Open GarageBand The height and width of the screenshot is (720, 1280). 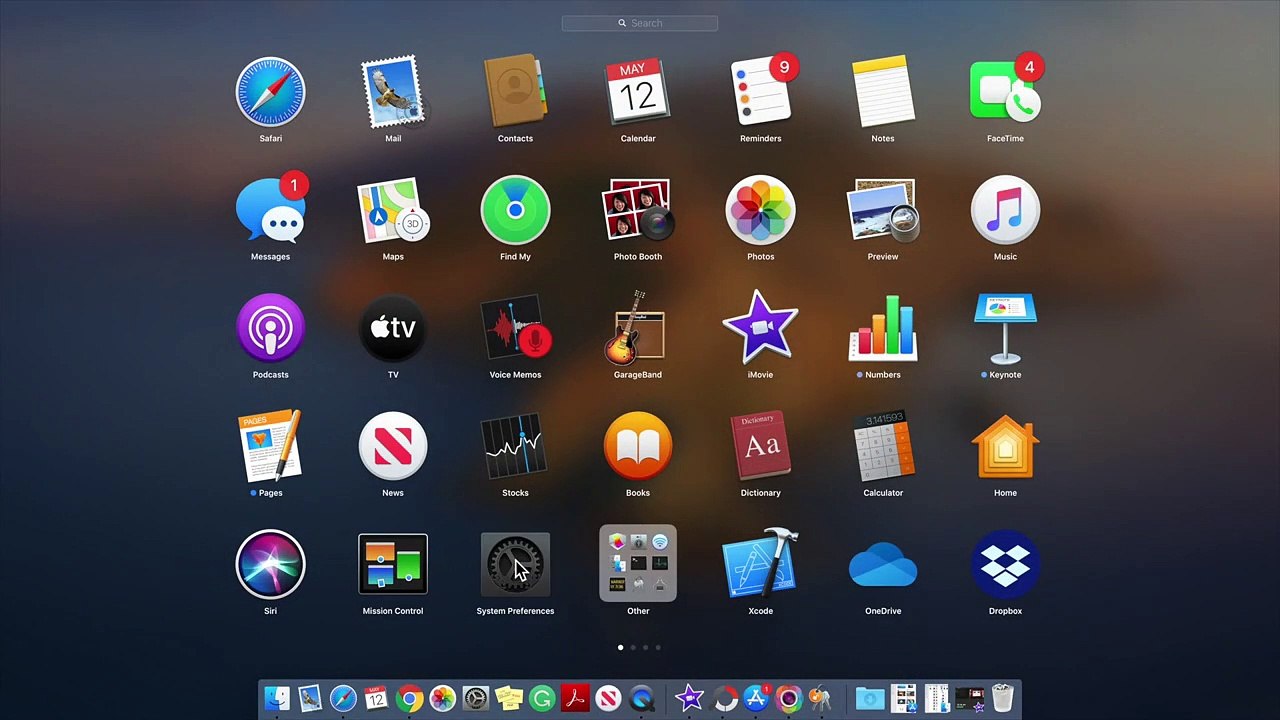(x=638, y=328)
